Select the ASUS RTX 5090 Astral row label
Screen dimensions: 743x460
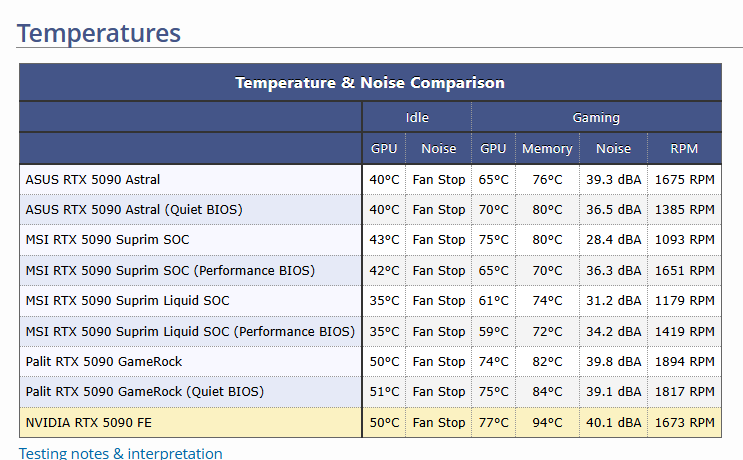tap(93, 180)
